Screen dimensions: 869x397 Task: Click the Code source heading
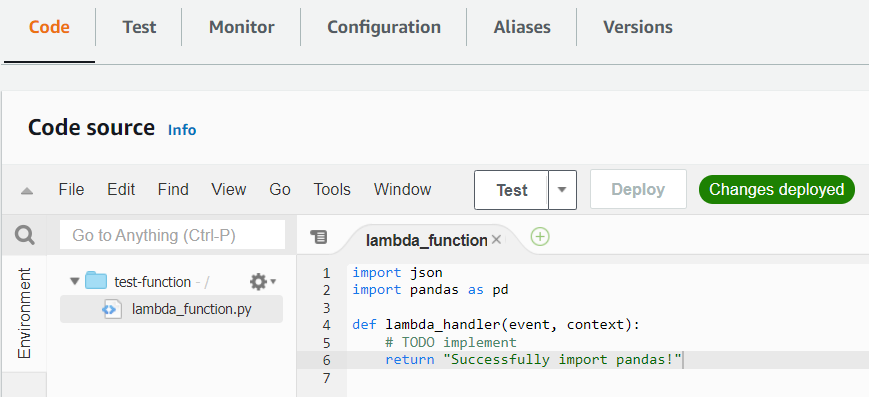91,128
